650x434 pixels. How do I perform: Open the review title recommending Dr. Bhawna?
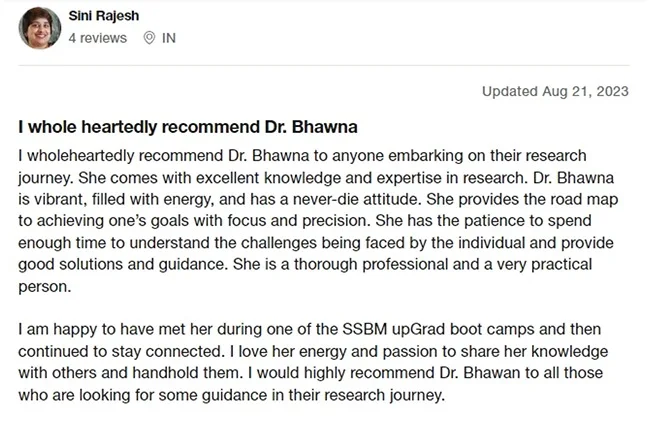click(187, 128)
